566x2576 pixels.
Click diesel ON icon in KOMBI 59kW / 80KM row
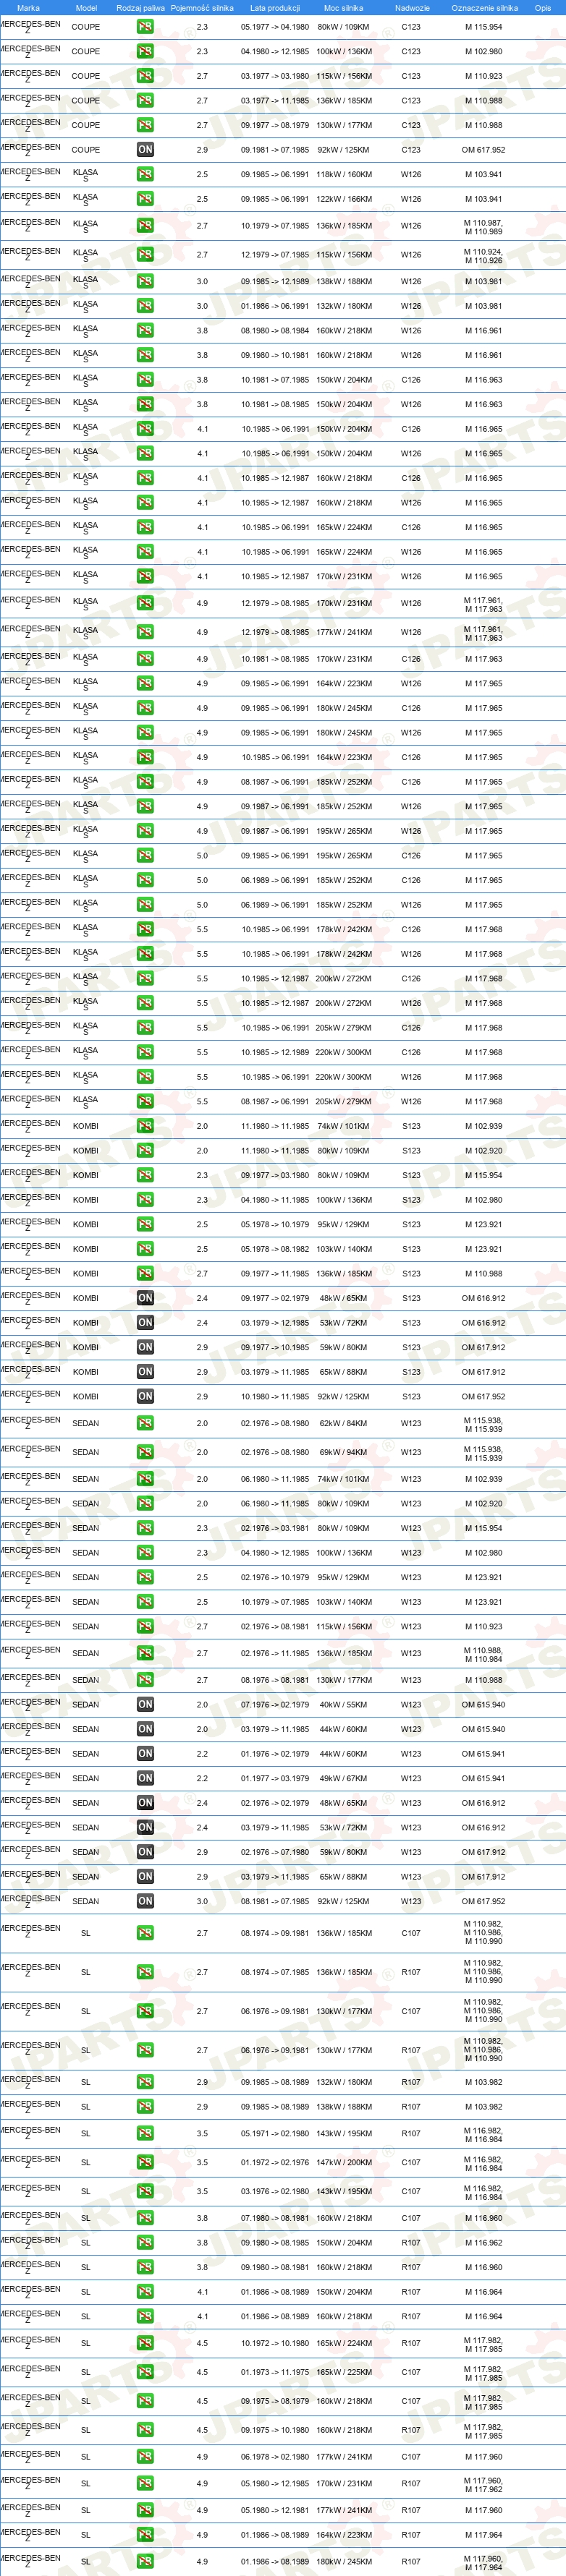coord(145,1347)
